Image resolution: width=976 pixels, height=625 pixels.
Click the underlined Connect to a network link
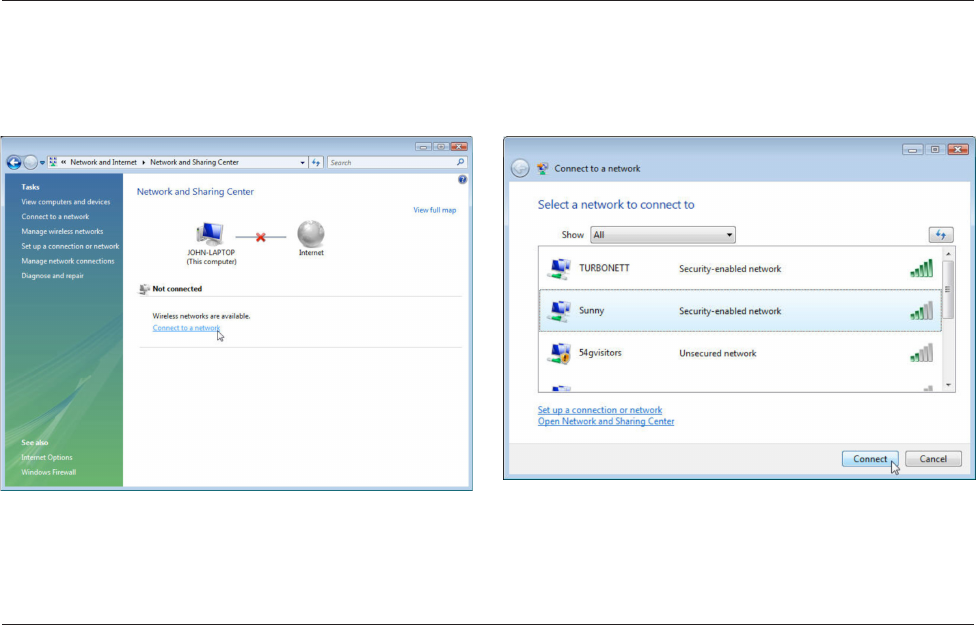click(186, 328)
